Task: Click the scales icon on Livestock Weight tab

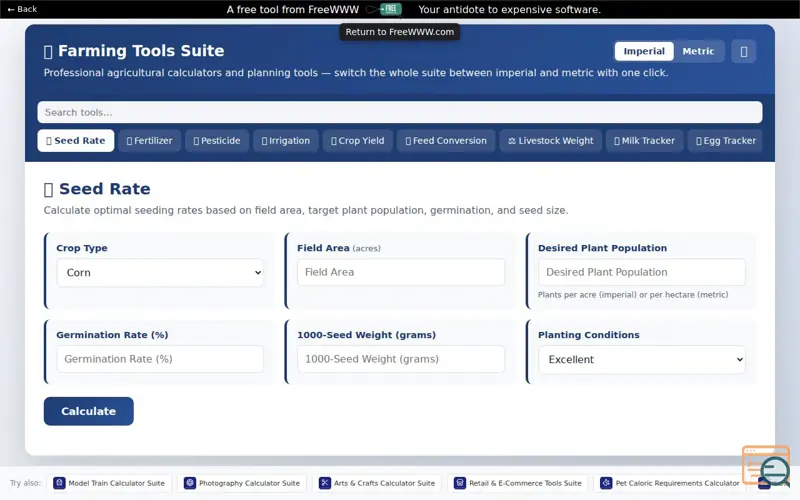Action: 512,141
